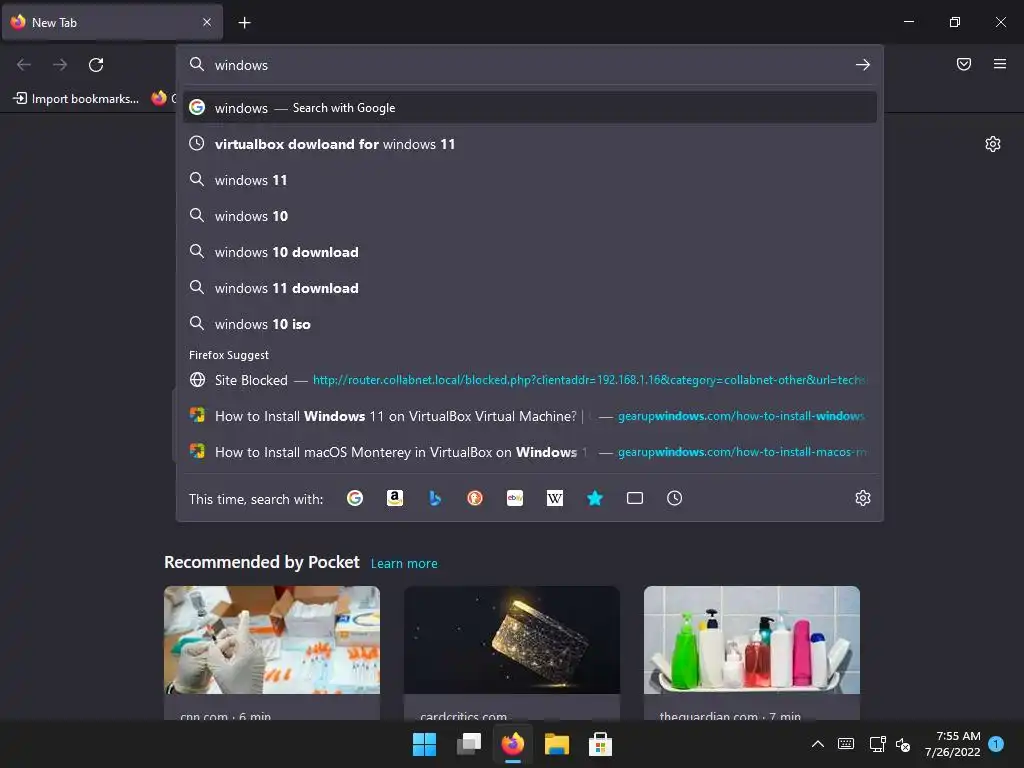The height and width of the screenshot is (768, 1024).
Task: Open the cardcritics.com Pocket story thumbnail
Action: [x=512, y=639]
